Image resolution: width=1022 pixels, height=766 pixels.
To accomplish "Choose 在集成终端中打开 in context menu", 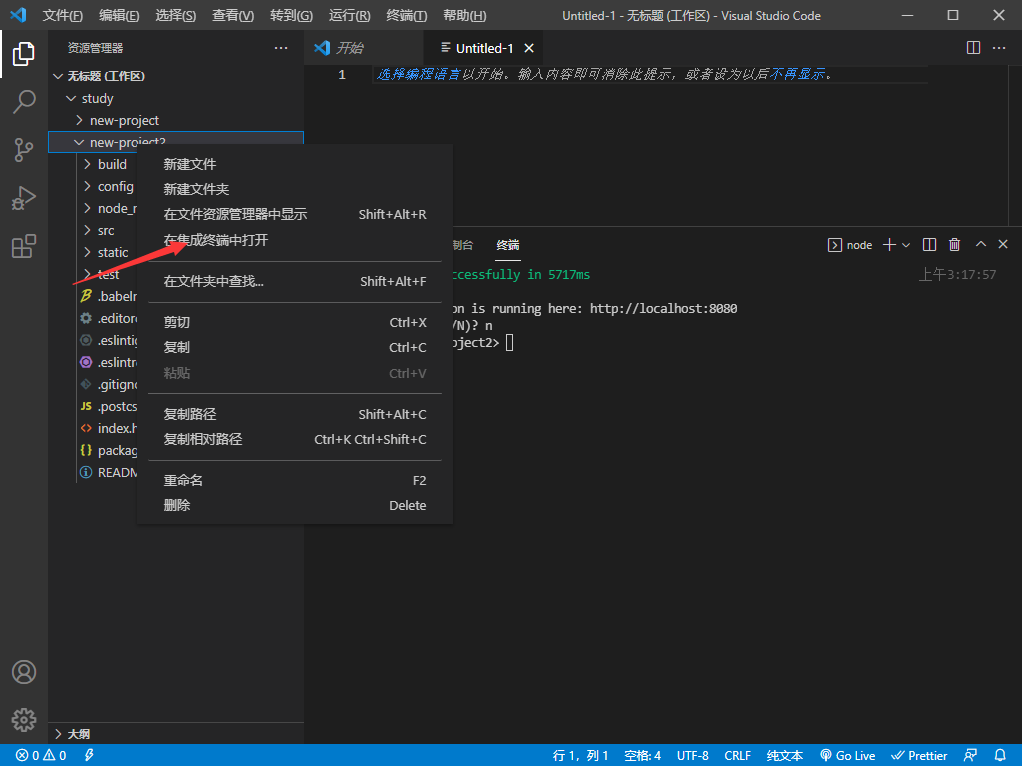I will click(x=295, y=240).
